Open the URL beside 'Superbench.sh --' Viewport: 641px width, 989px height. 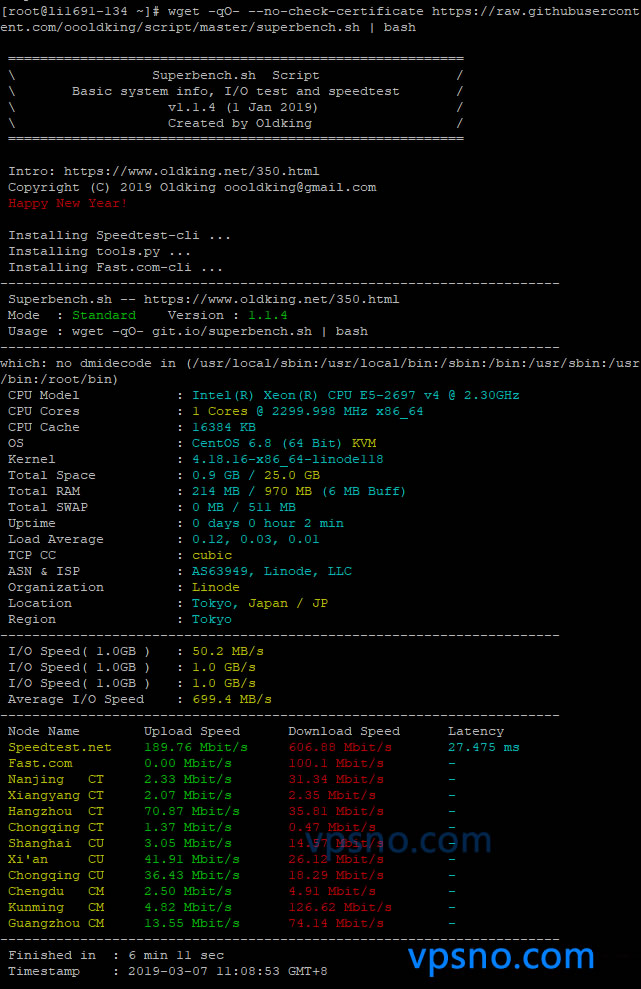[271, 299]
